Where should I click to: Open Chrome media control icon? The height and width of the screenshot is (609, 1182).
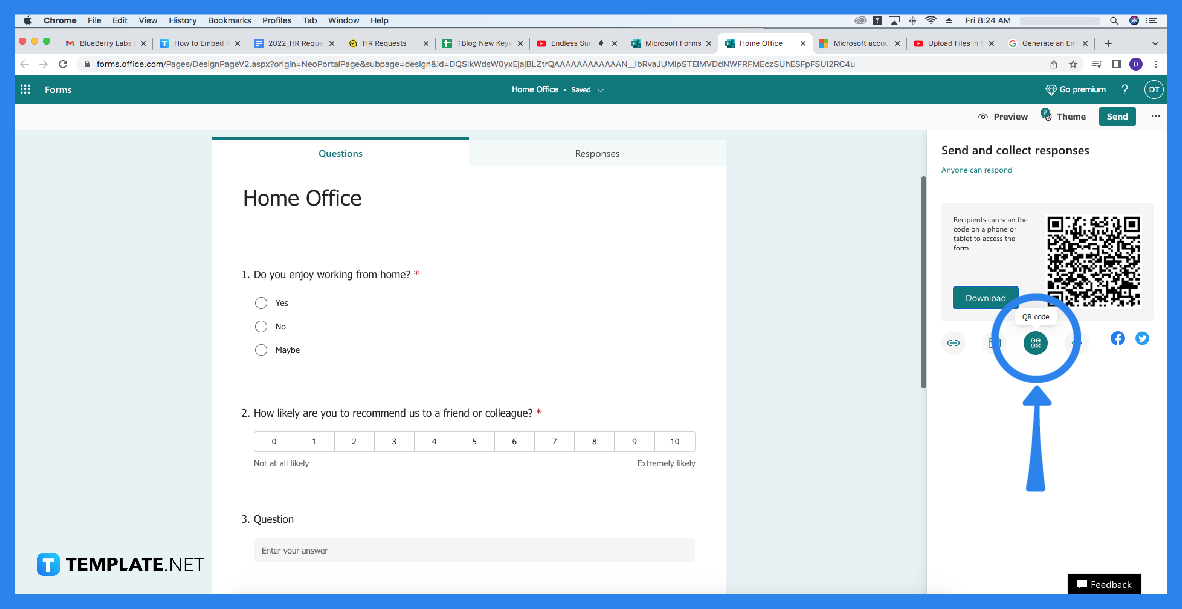1097,64
